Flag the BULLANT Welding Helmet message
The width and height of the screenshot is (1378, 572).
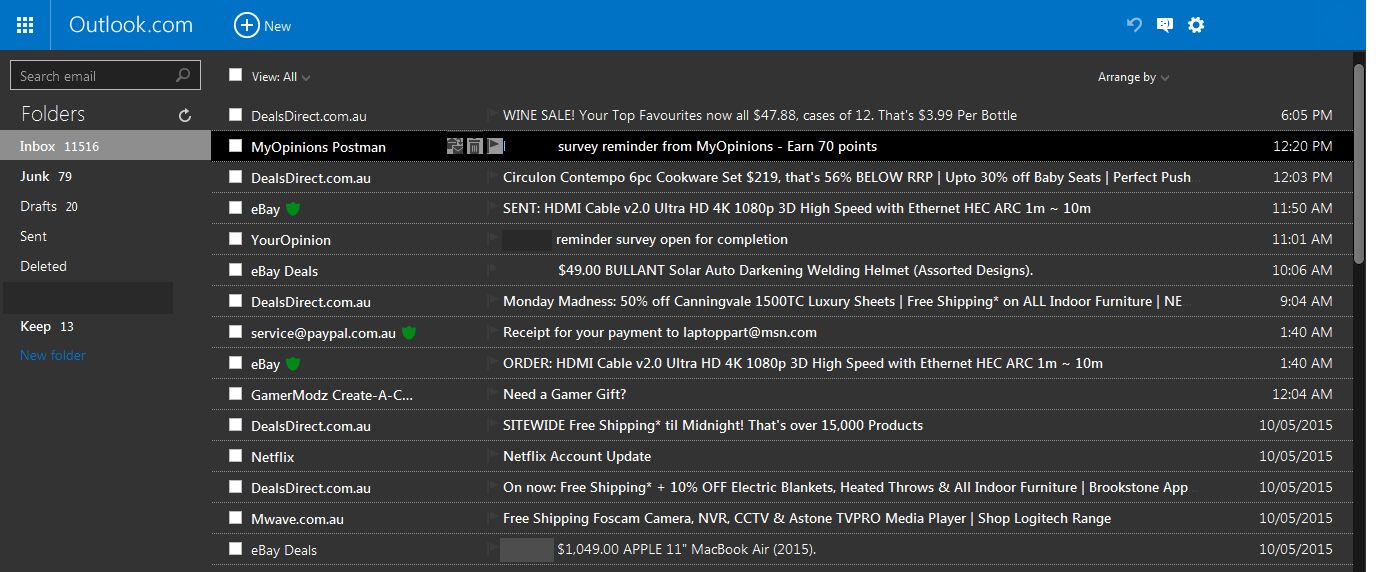[x=492, y=270]
